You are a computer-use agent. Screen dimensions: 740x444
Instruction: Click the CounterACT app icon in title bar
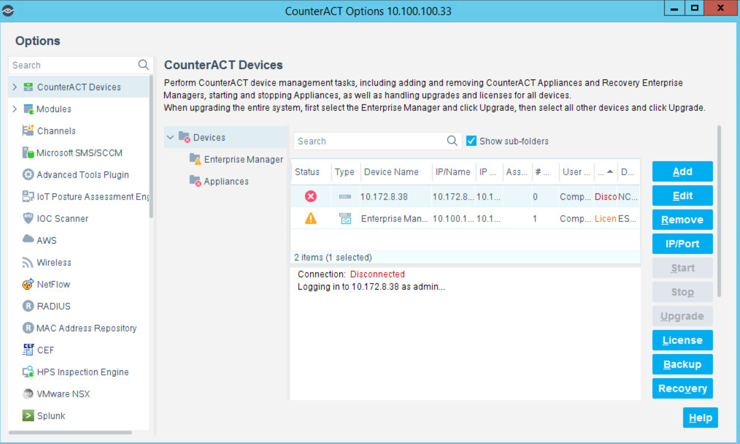[x=8, y=10]
